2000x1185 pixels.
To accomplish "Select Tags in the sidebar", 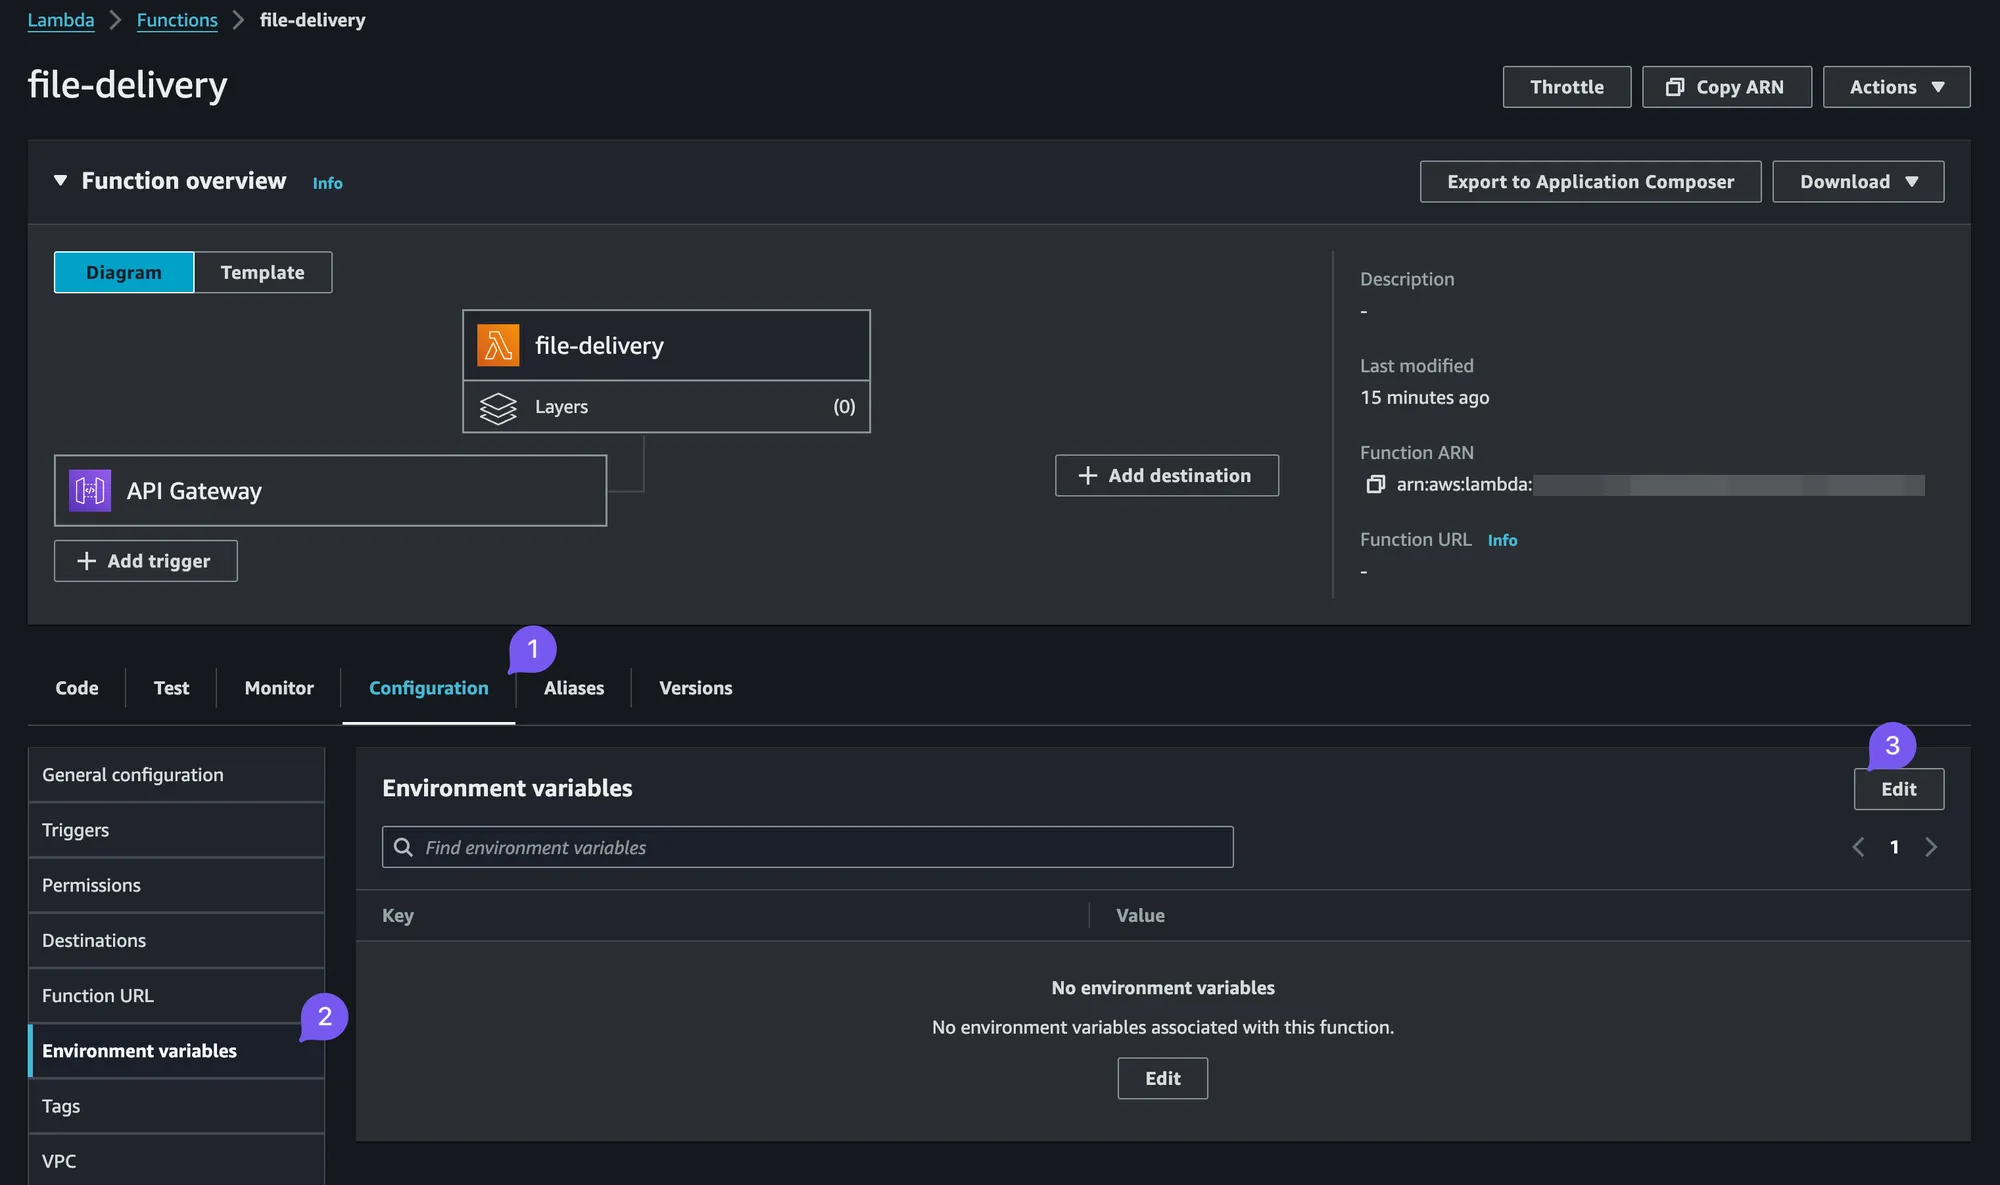I will pos(176,1106).
